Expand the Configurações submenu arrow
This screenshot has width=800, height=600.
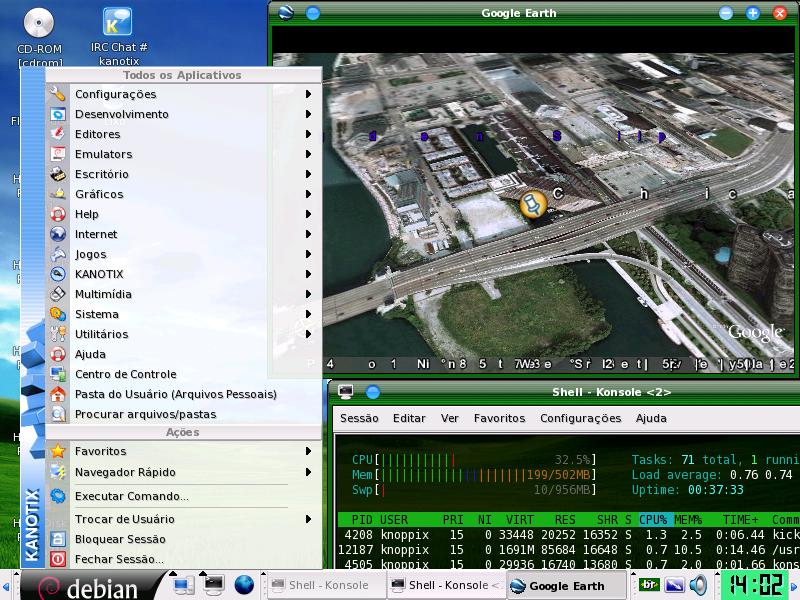(x=308, y=94)
